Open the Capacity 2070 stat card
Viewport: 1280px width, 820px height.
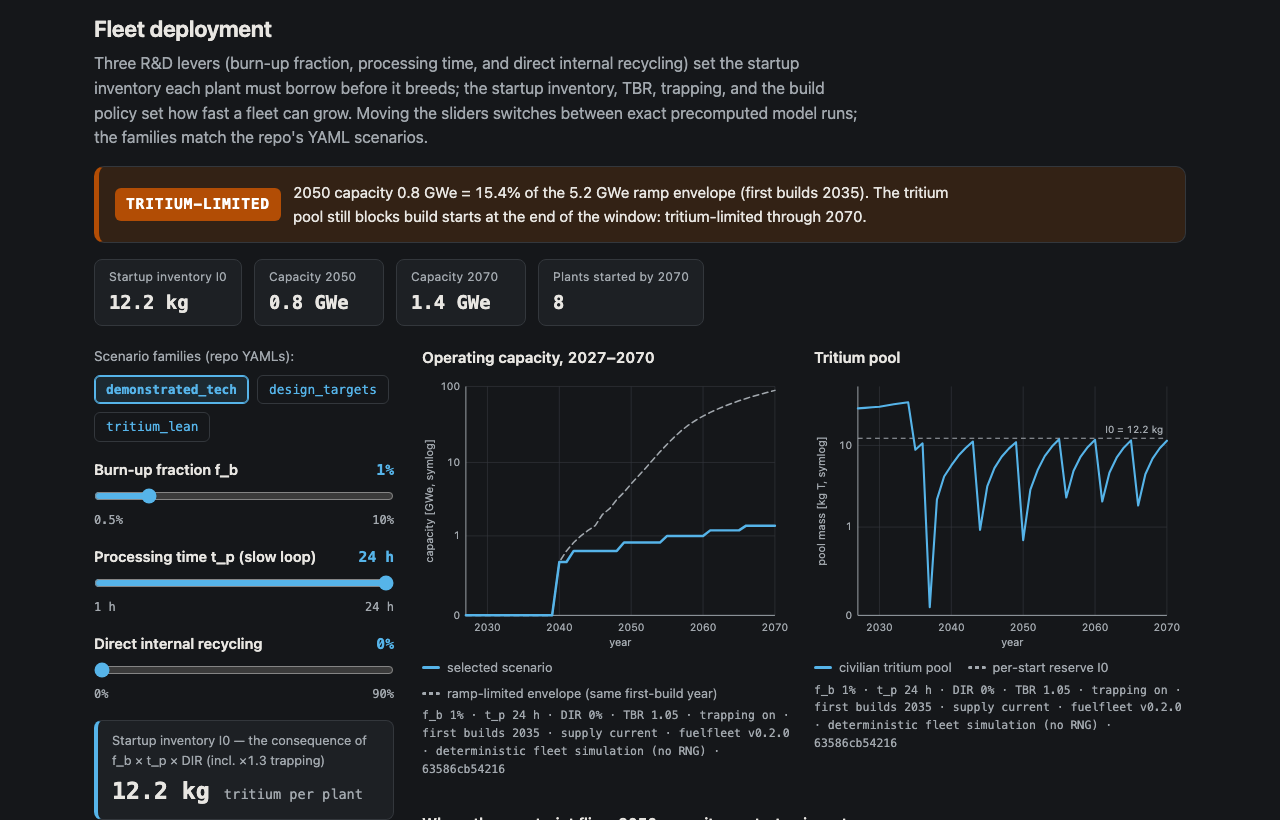click(x=461, y=292)
